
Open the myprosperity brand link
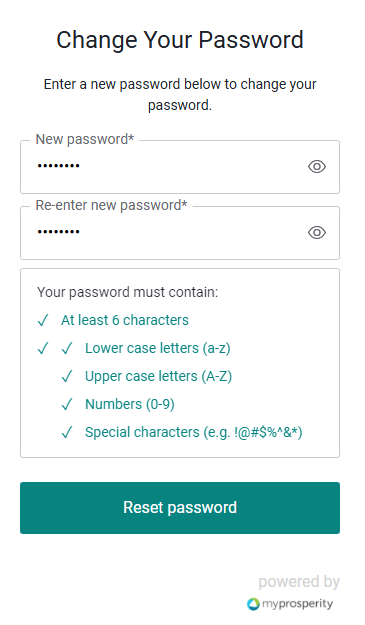tap(290, 604)
